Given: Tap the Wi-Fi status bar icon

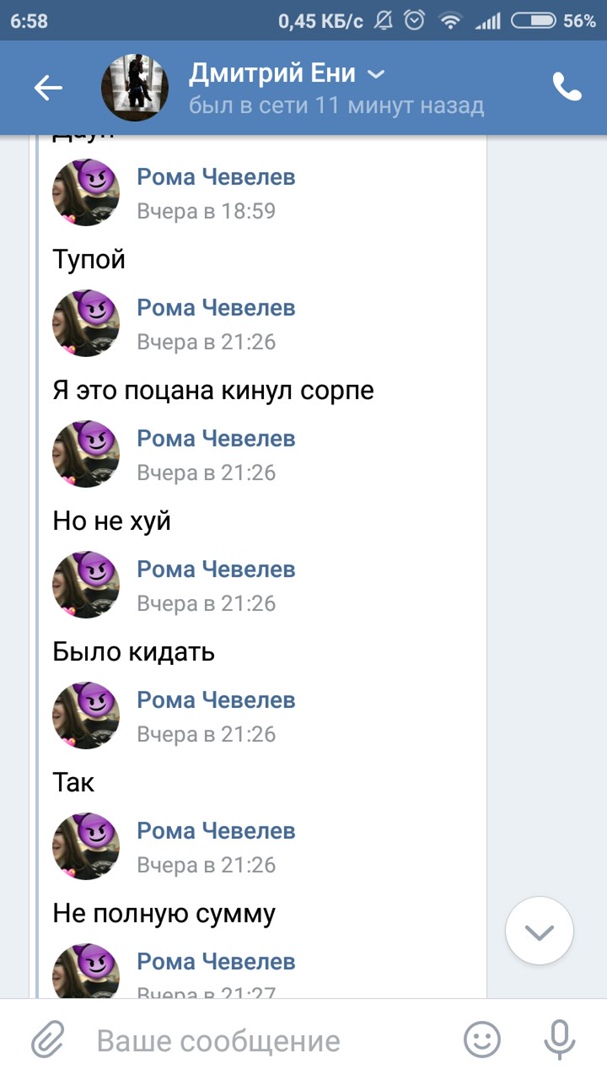Looking at the screenshot, I should (450, 21).
